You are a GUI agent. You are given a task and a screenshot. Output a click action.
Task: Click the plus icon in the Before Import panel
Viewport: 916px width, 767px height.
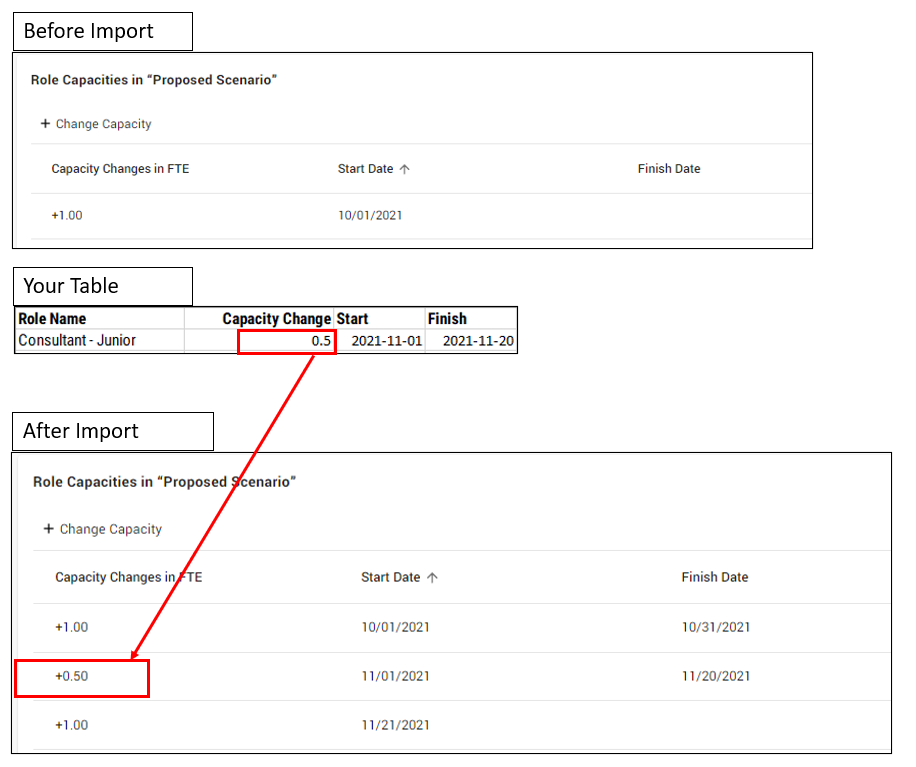[45, 124]
